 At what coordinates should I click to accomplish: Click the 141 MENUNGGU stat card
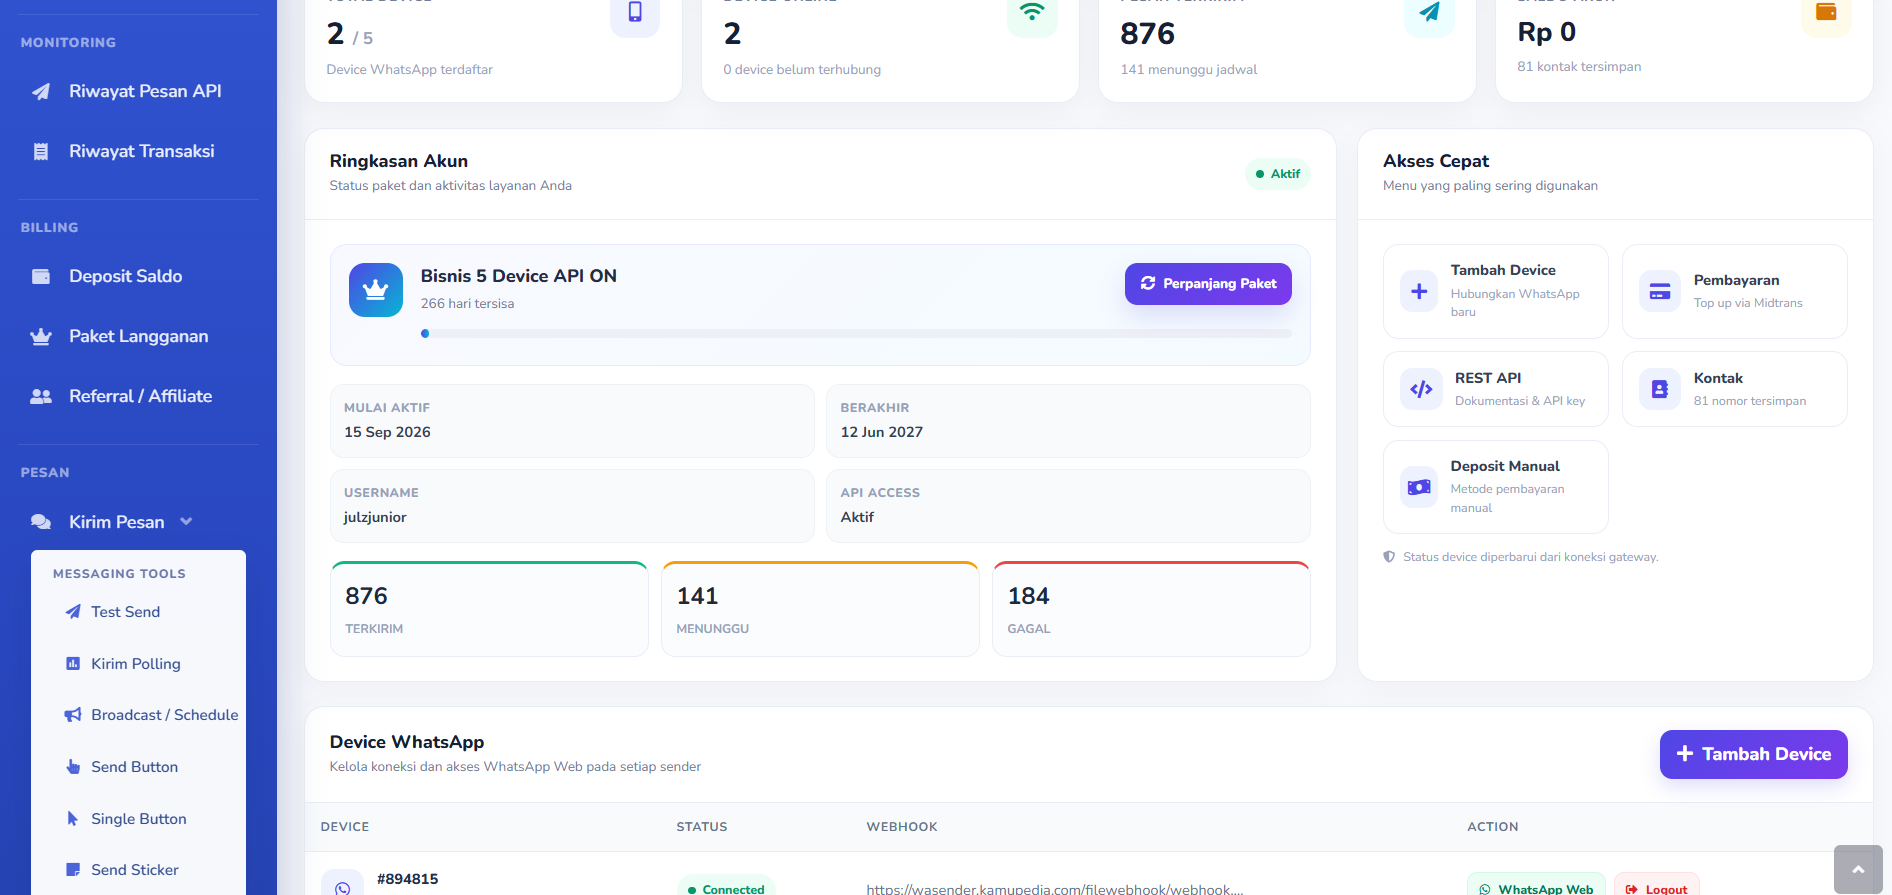tap(820, 609)
